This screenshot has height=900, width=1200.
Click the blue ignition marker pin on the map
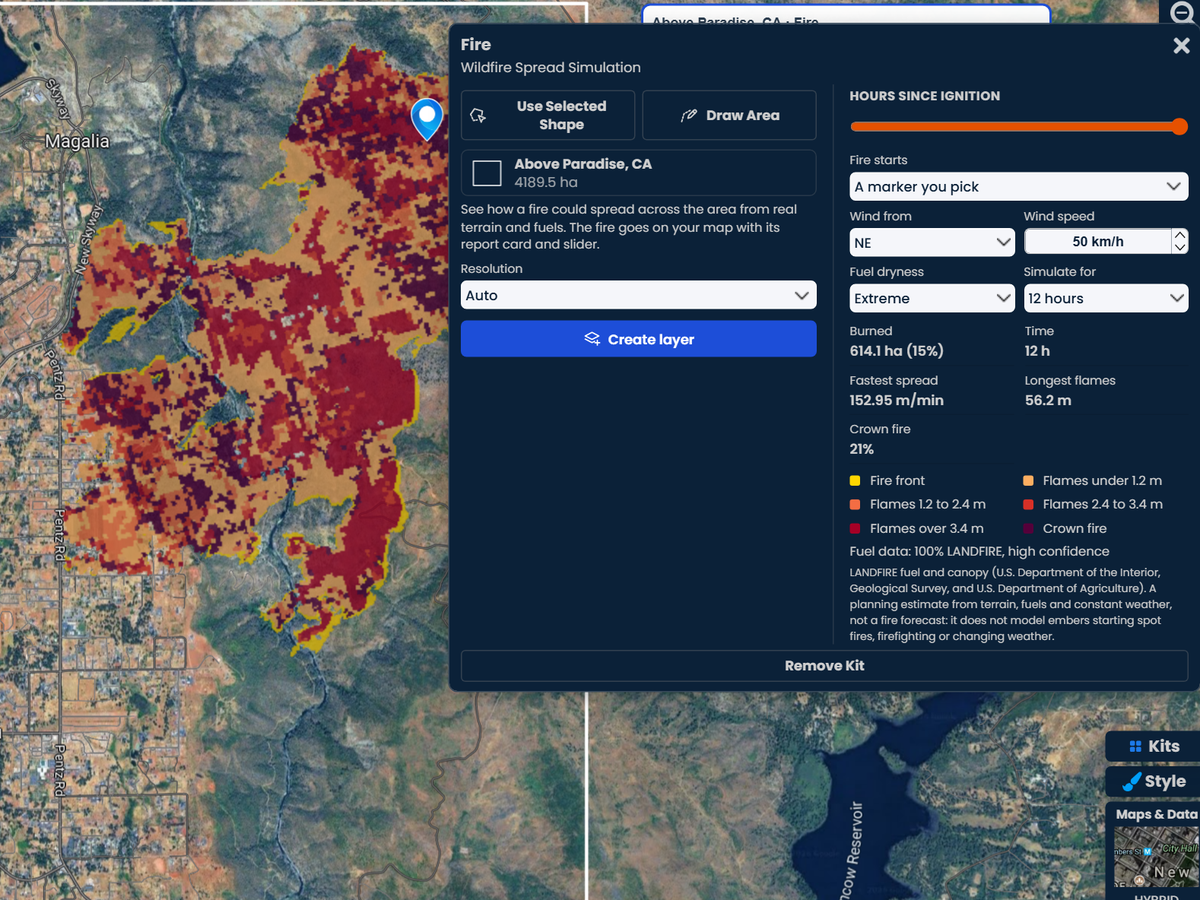point(427,119)
